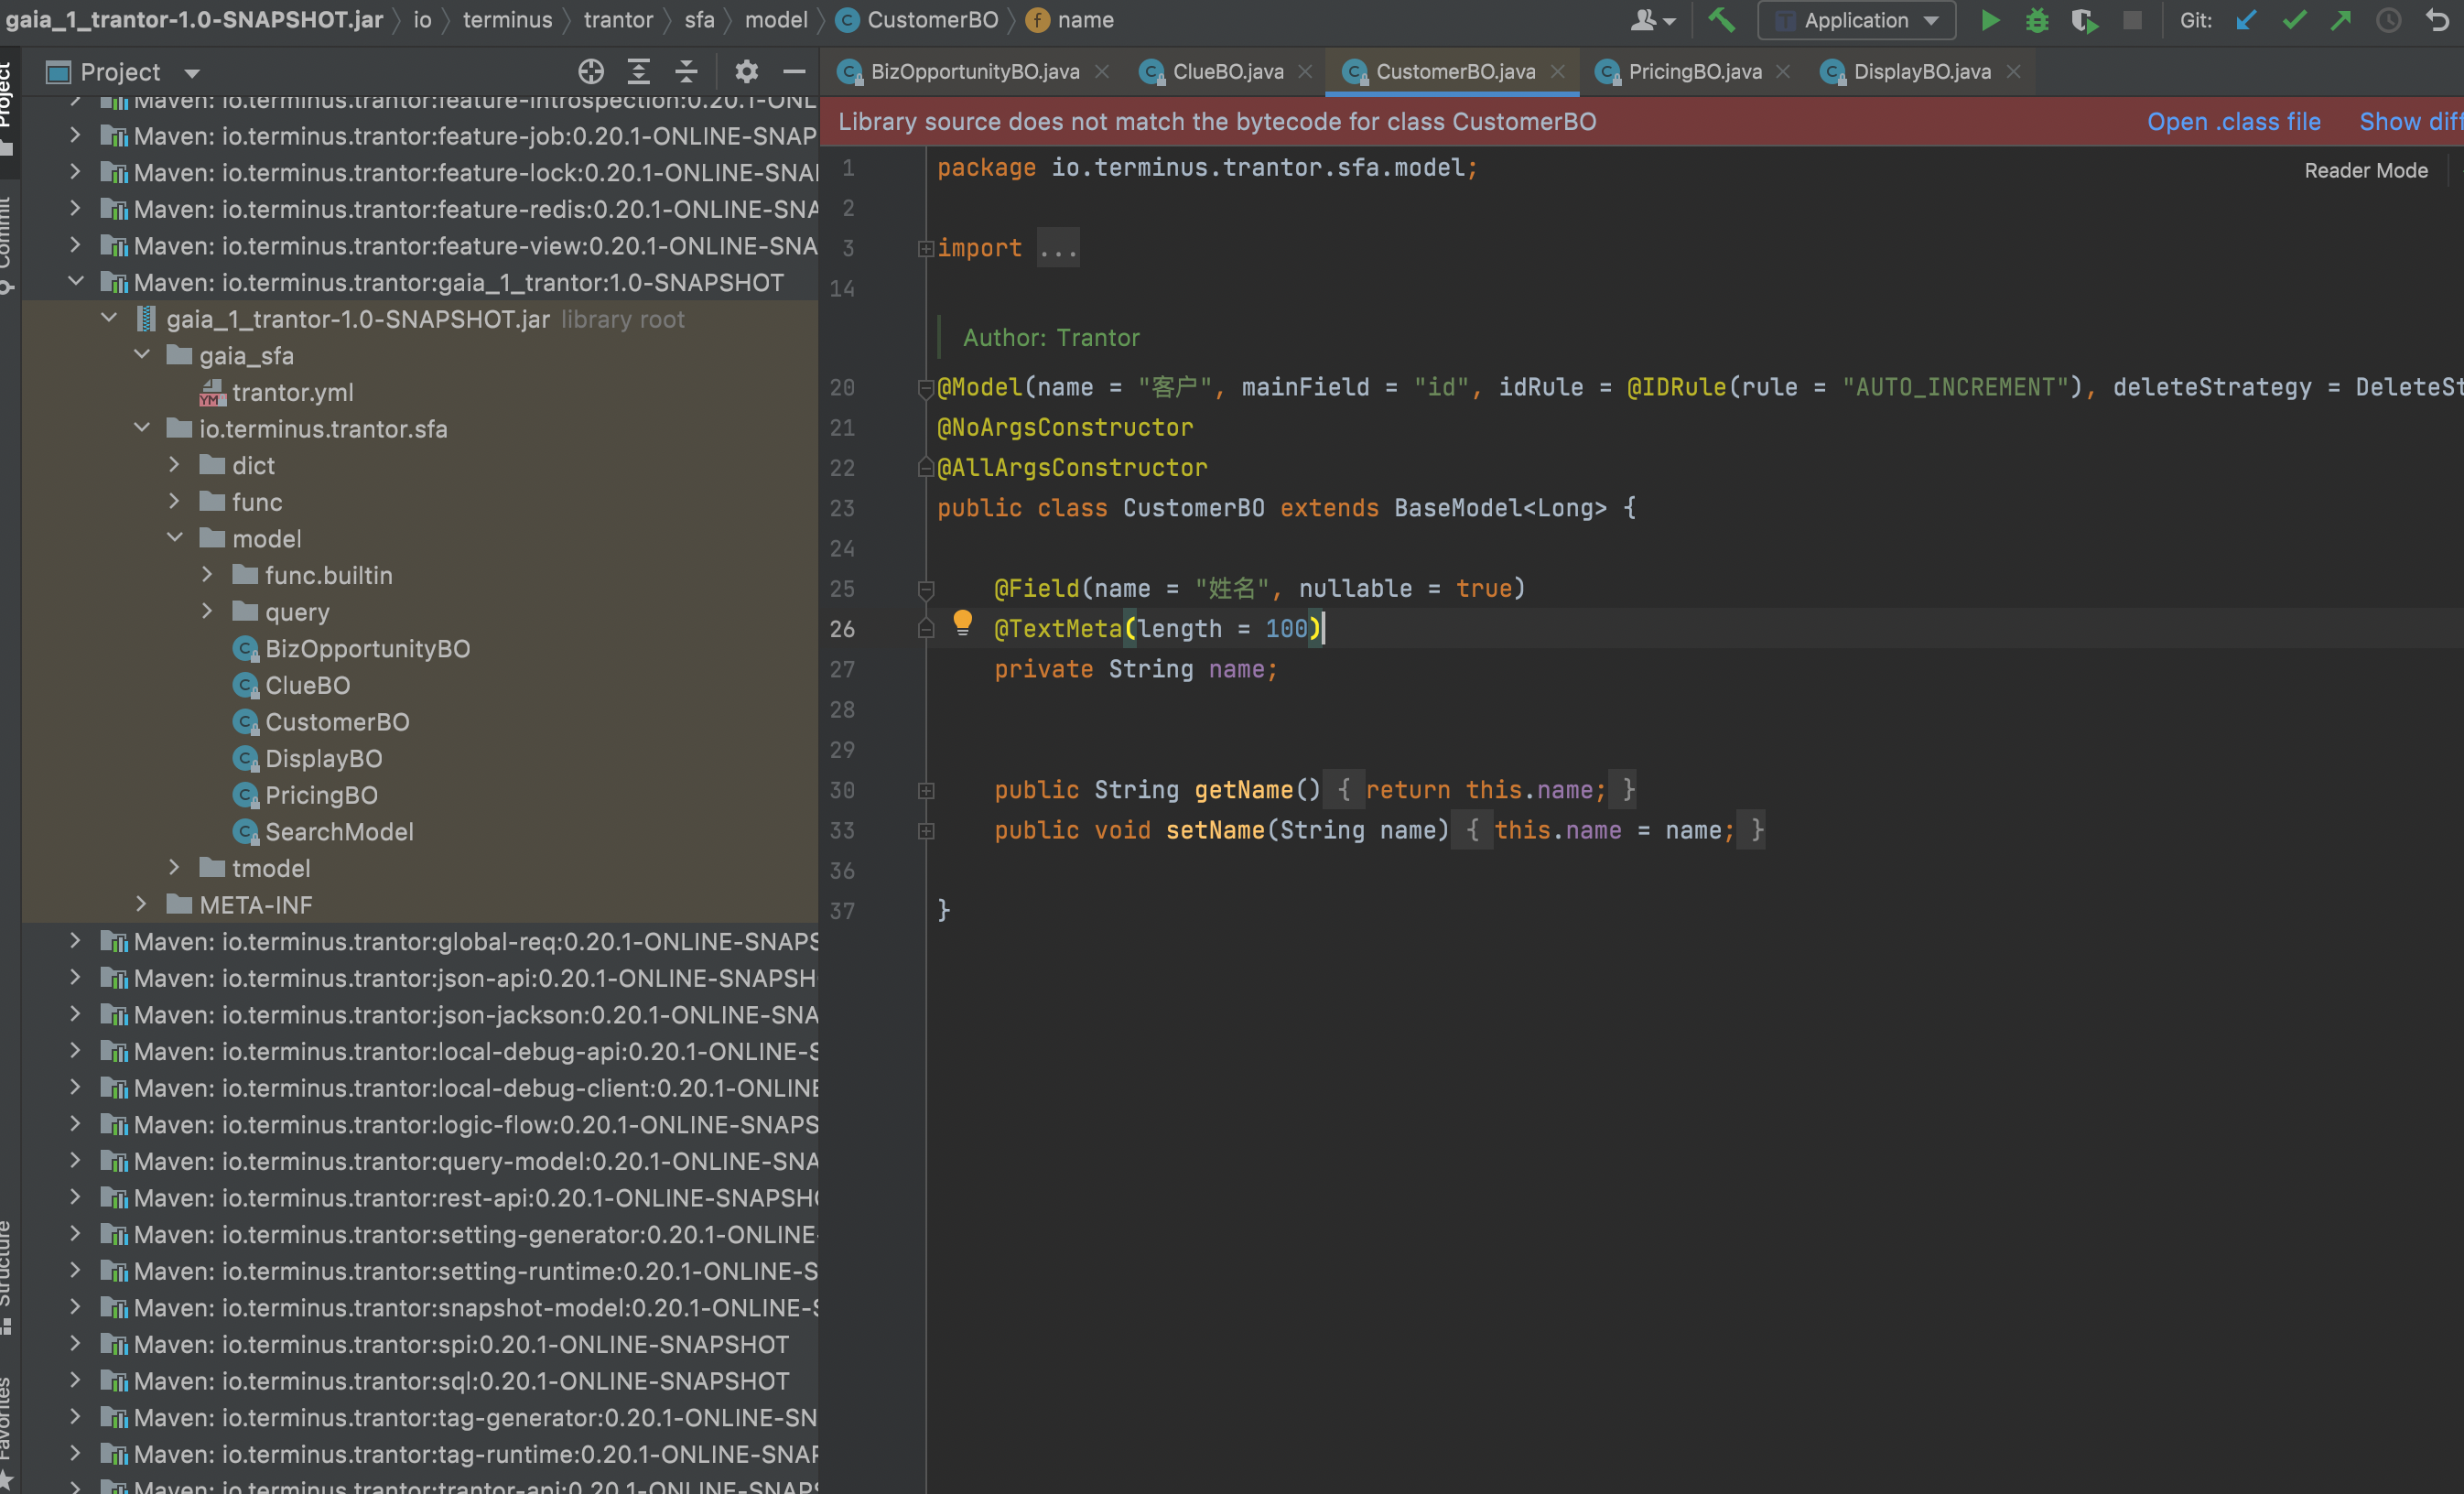Image resolution: width=2464 pixels, height=1494 pixels.
Task: Collapse the gaia_sfa folder
Action: pyautogui.click(x=142, y=355)
